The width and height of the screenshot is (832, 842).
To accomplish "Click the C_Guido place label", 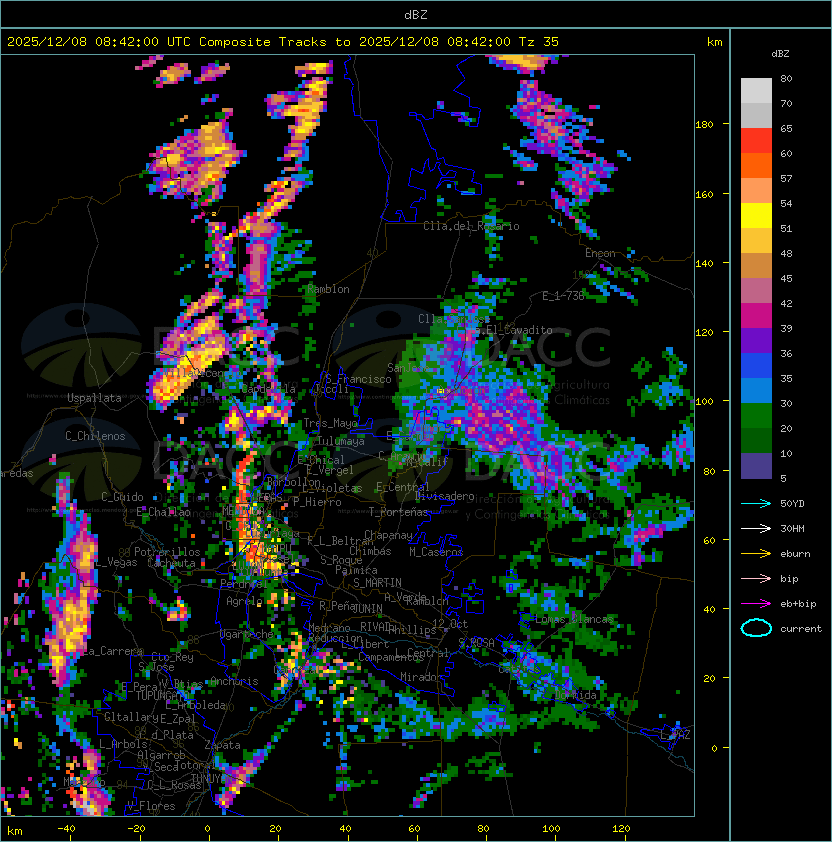I will click(x=122, y=497).
